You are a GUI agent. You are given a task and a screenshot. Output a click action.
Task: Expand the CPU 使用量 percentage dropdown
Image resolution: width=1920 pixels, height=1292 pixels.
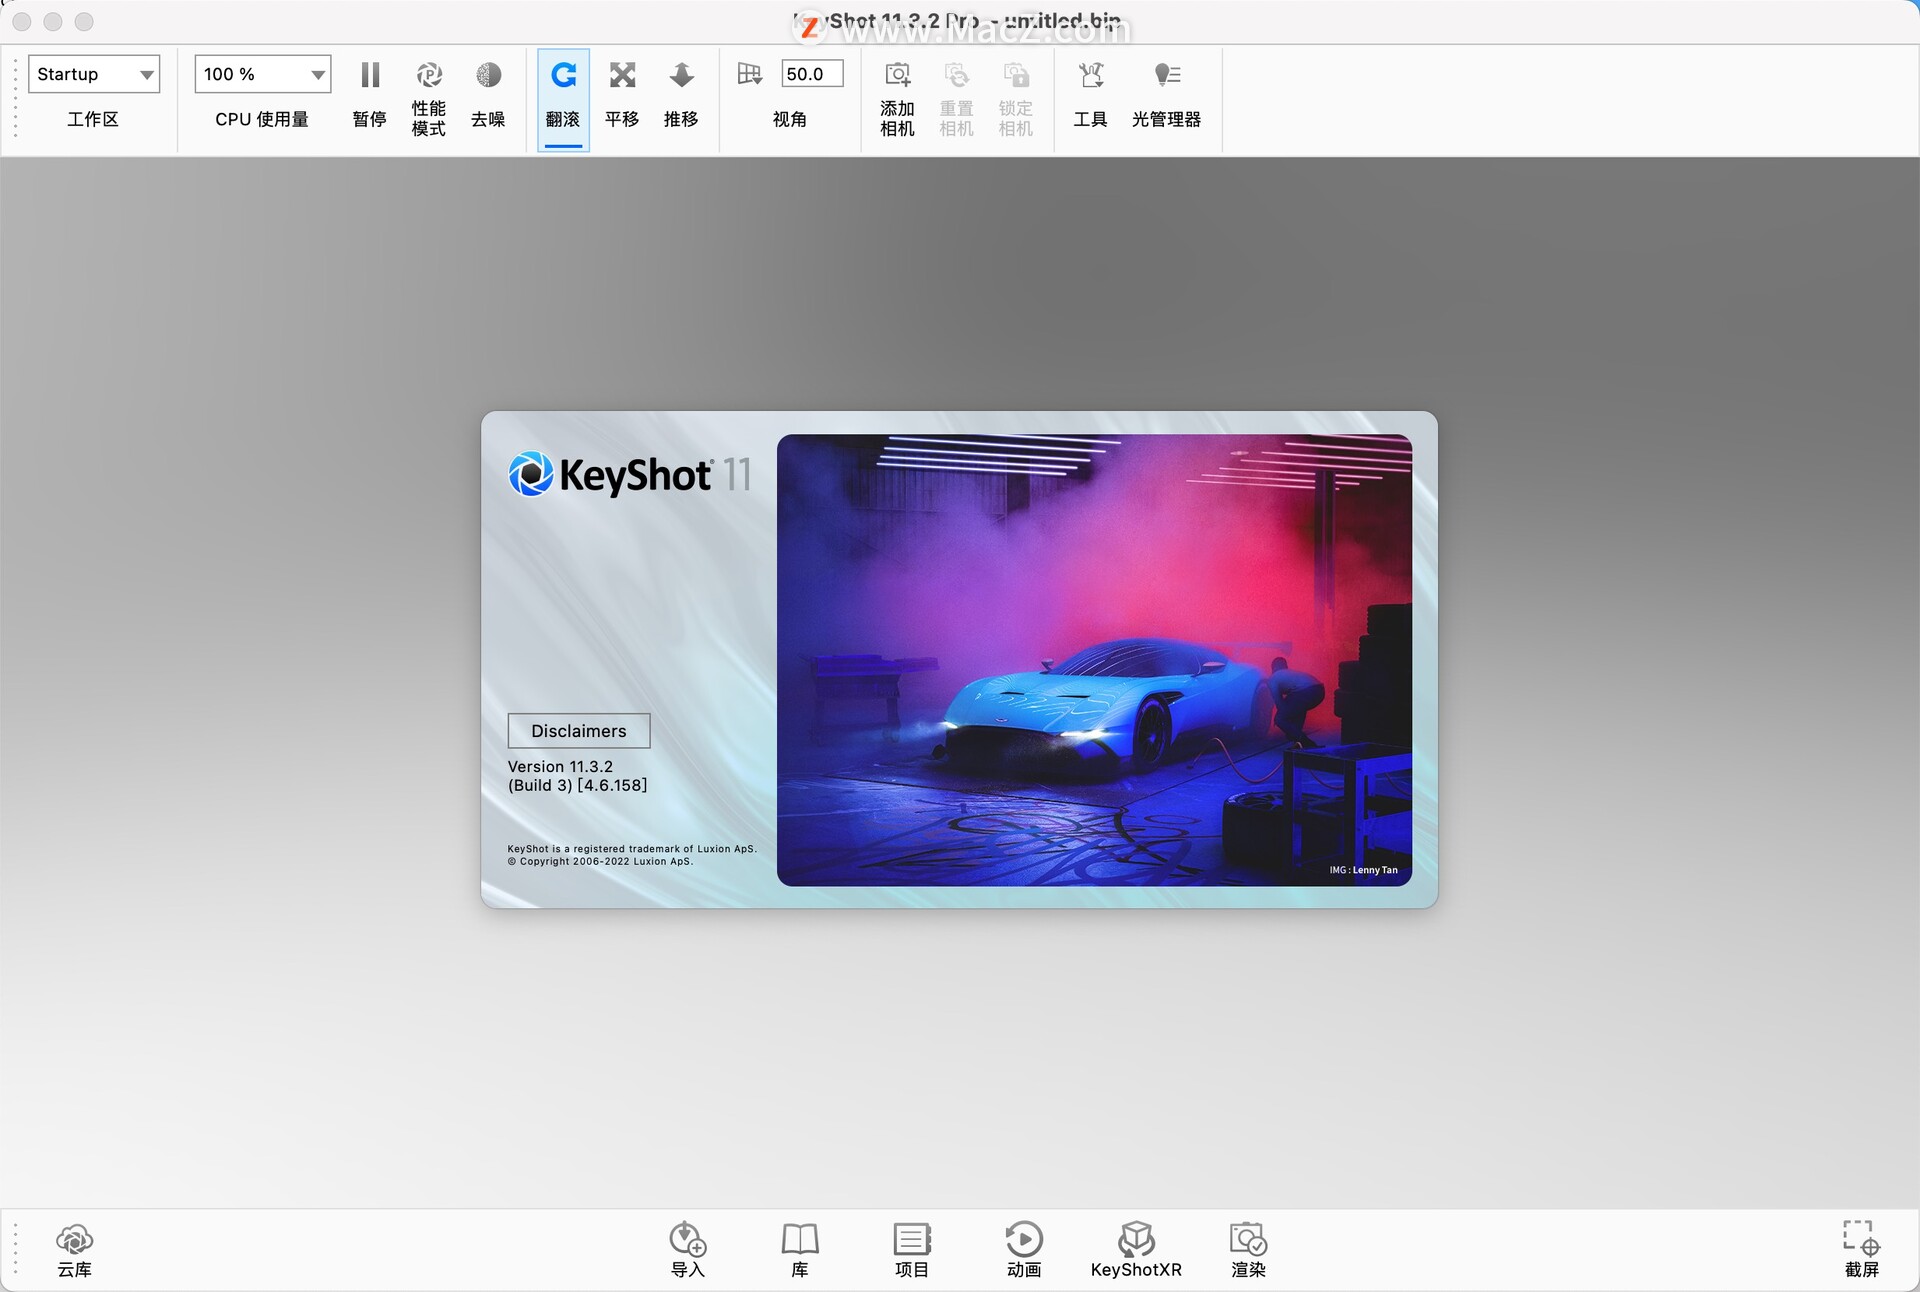pos(262,73)
